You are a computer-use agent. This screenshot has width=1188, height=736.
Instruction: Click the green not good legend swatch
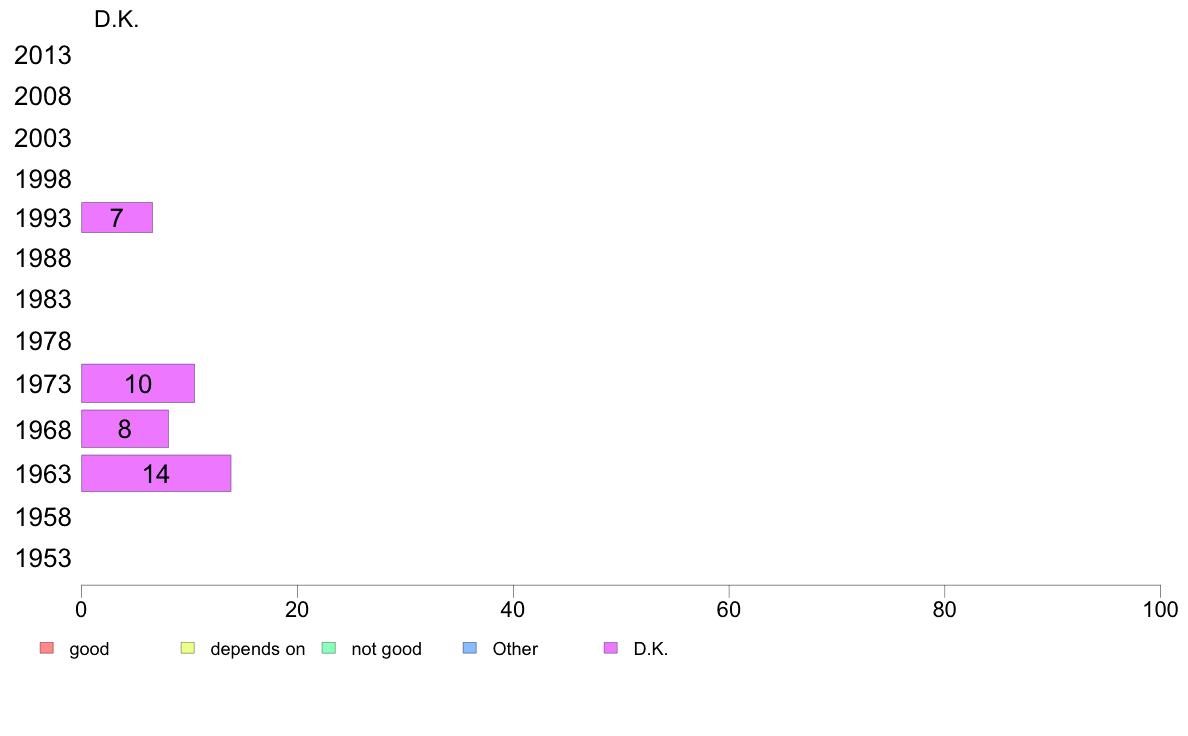[329, 648]
